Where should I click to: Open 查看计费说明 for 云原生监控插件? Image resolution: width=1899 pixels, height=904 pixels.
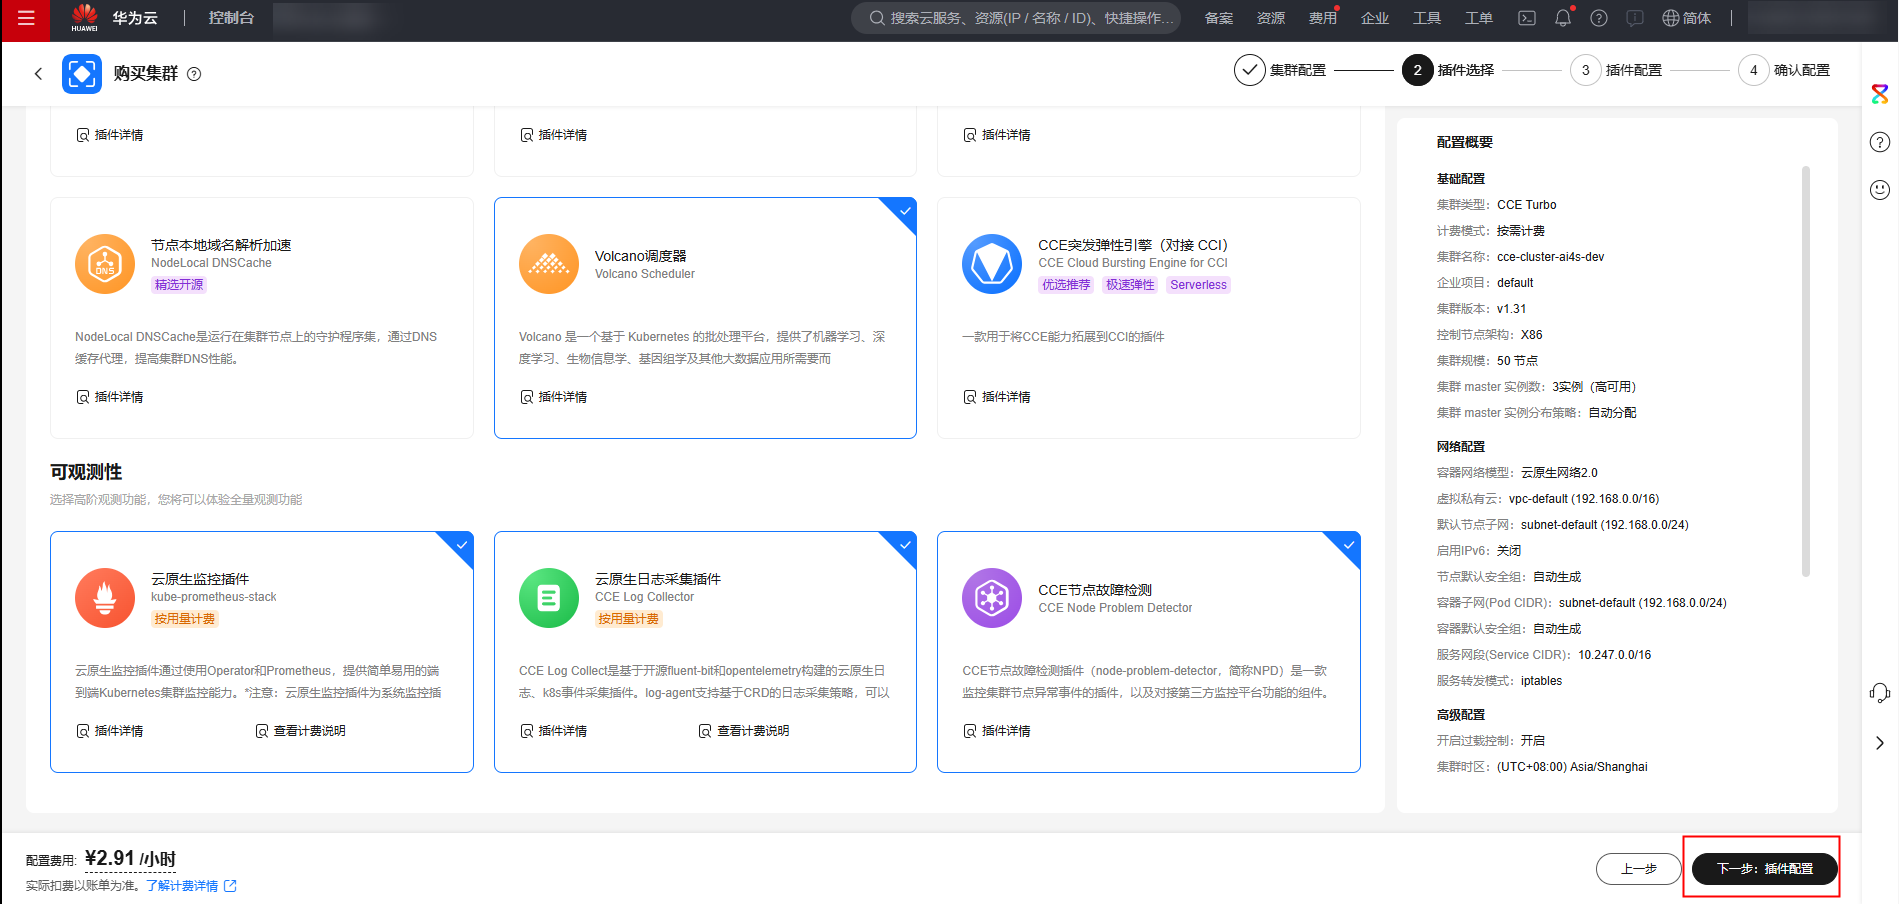pyautogui.click(x=301, y=731)
